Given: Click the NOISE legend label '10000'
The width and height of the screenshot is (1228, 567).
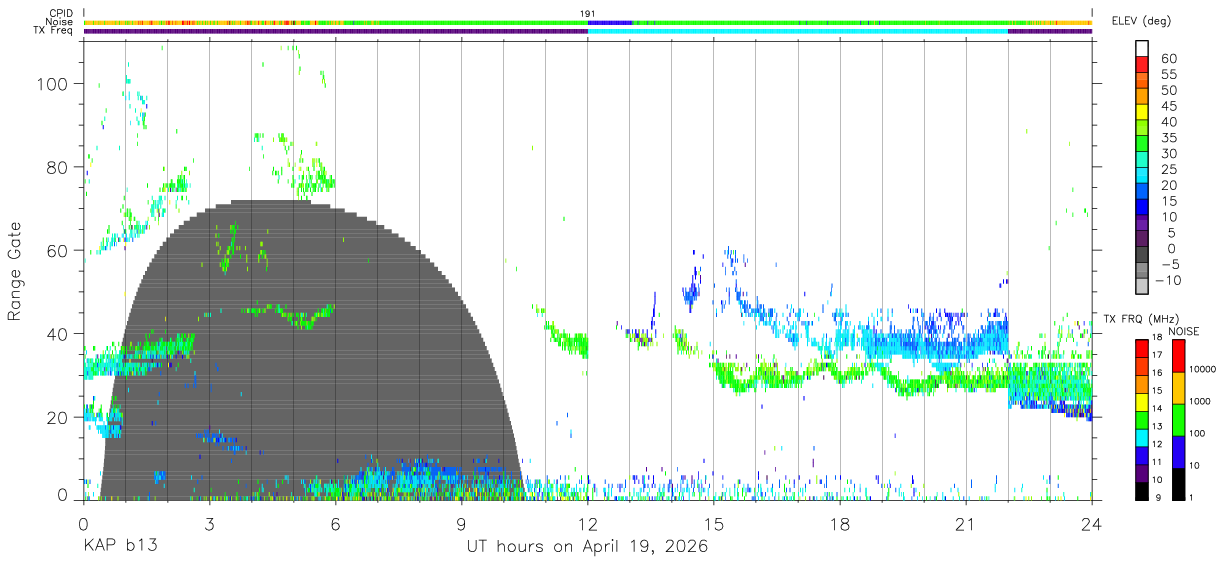Looking at the screenshot, I should (1201, 370).
